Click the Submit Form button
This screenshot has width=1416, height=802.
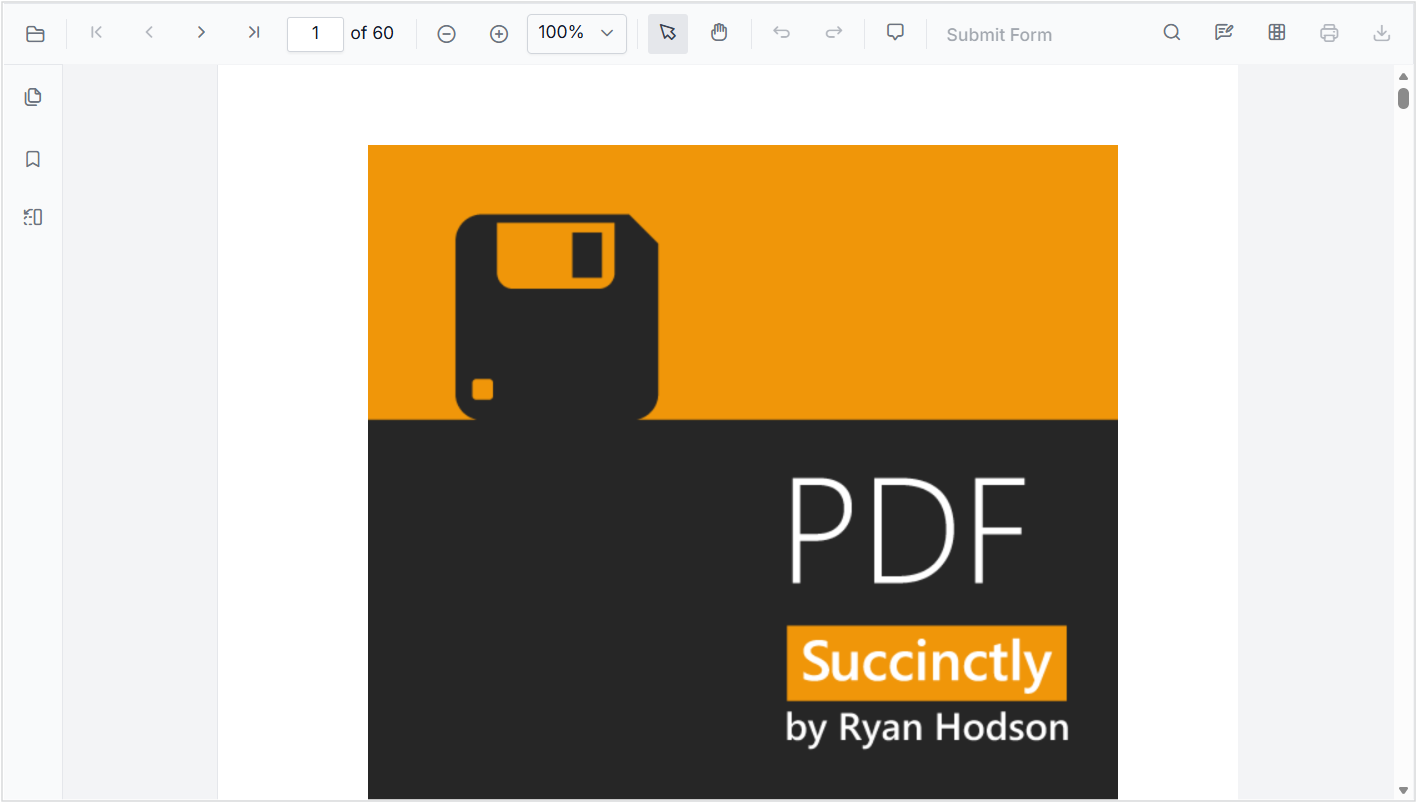click(x=999, y=34)
